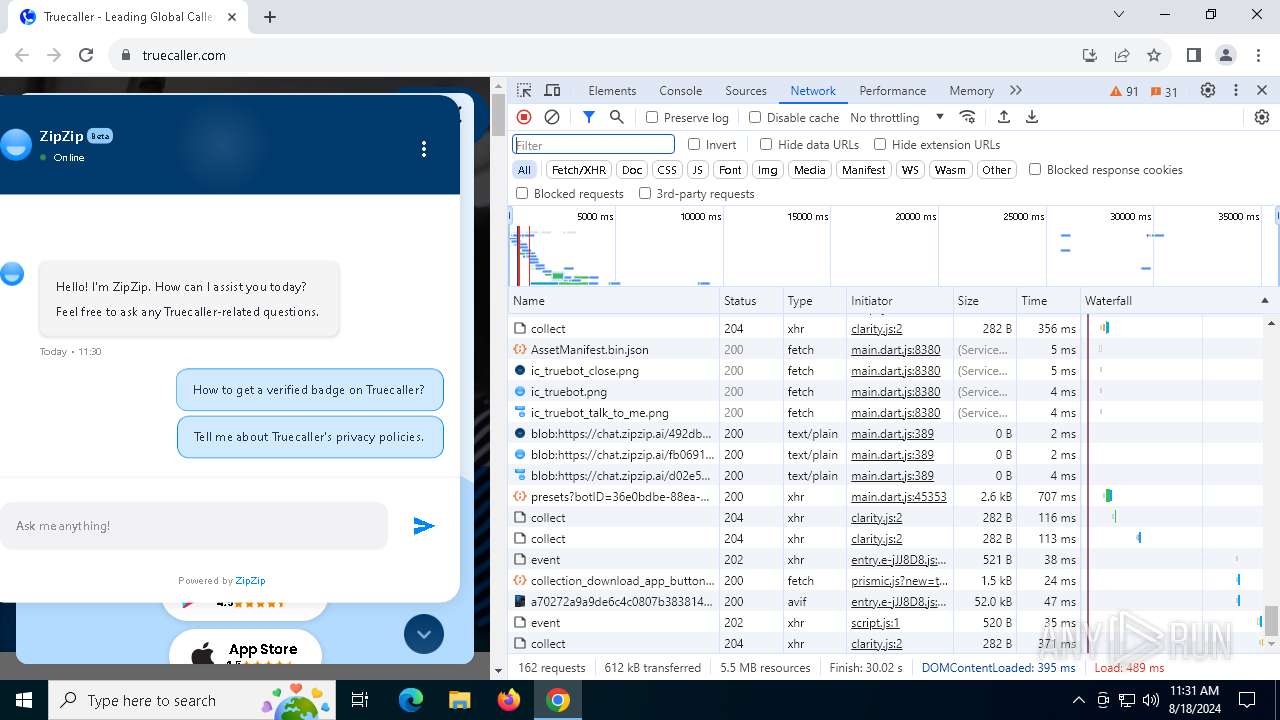Open network conditions wifi icon

[x=967, y=117]
